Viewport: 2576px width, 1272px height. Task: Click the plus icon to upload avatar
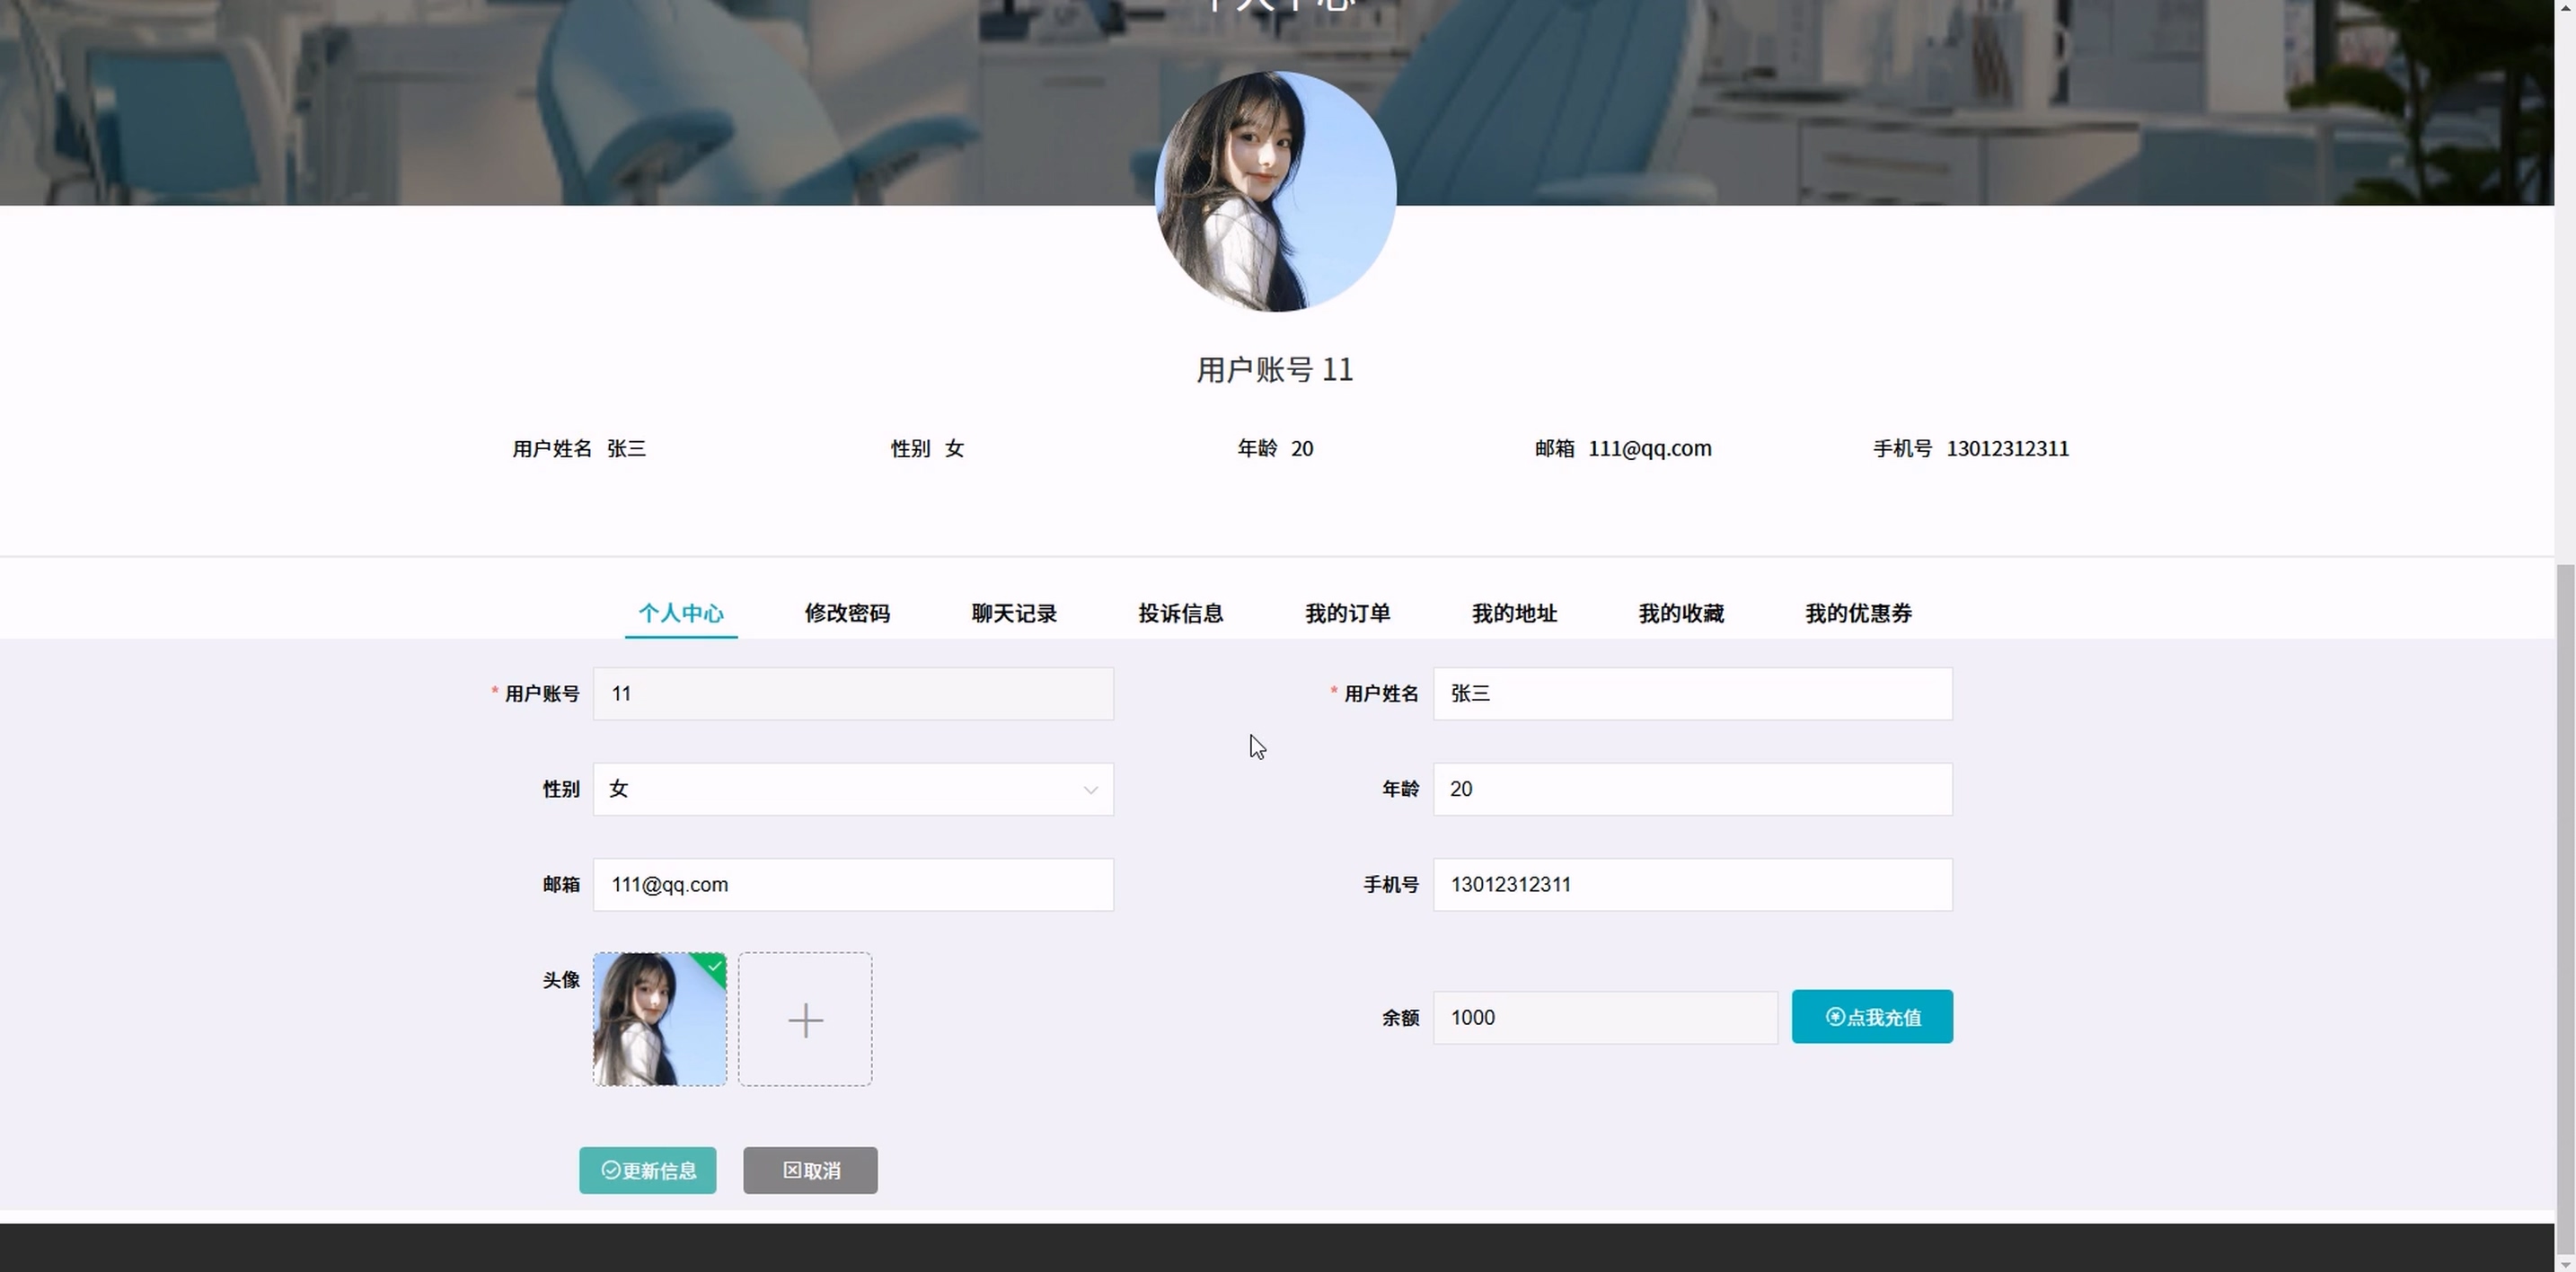[805, 1019]
